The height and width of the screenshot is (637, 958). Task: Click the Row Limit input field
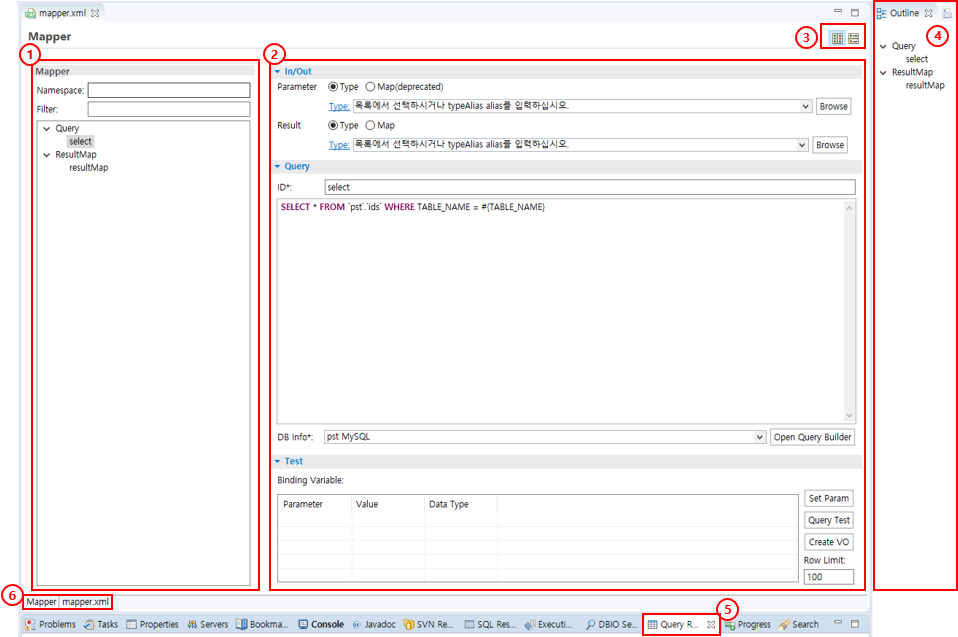point(828,577)
